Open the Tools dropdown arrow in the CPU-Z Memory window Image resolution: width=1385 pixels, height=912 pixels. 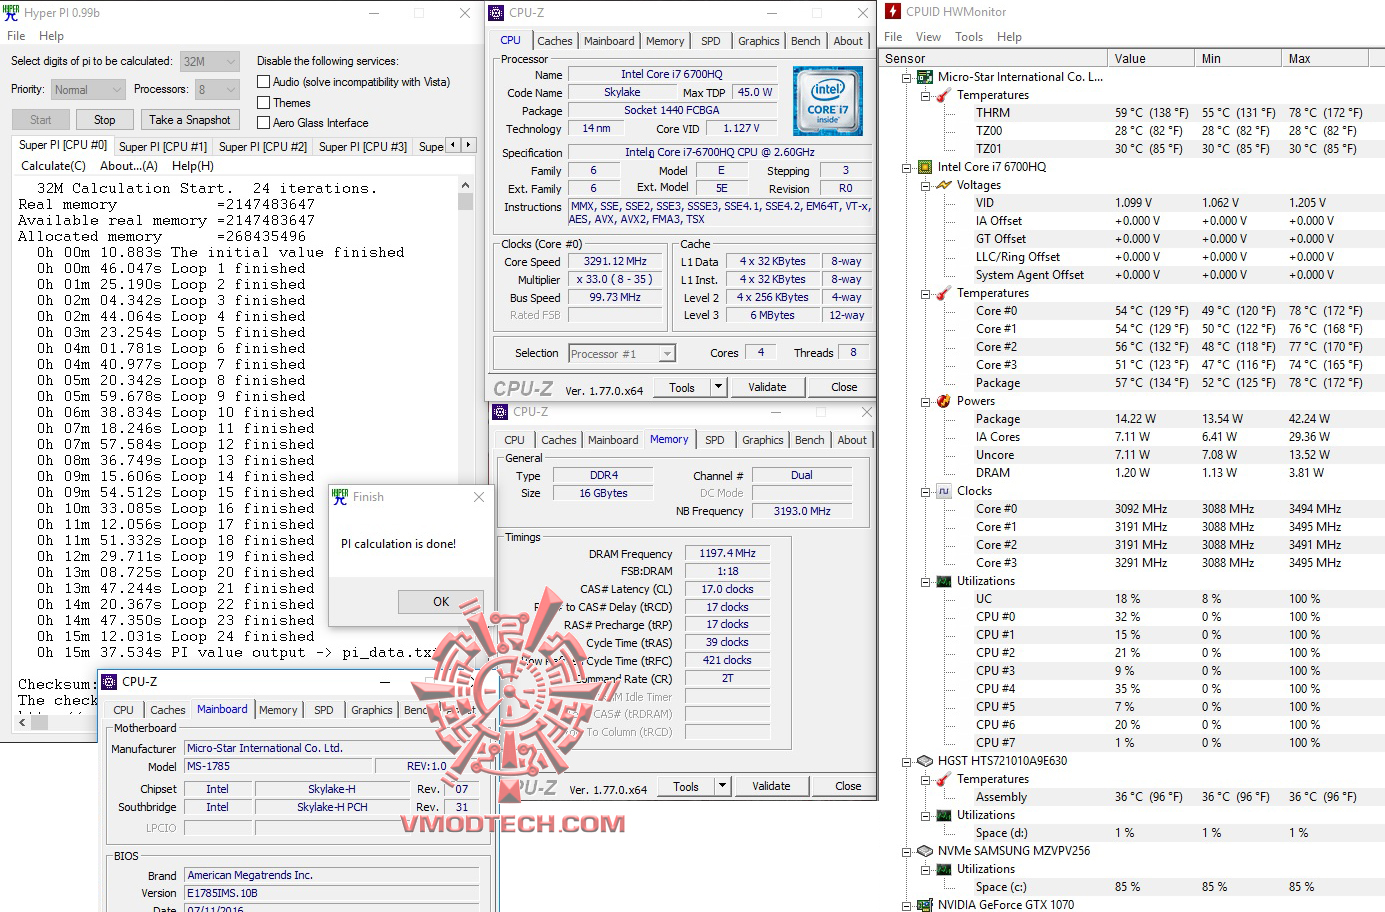click(x=722, y=786)
